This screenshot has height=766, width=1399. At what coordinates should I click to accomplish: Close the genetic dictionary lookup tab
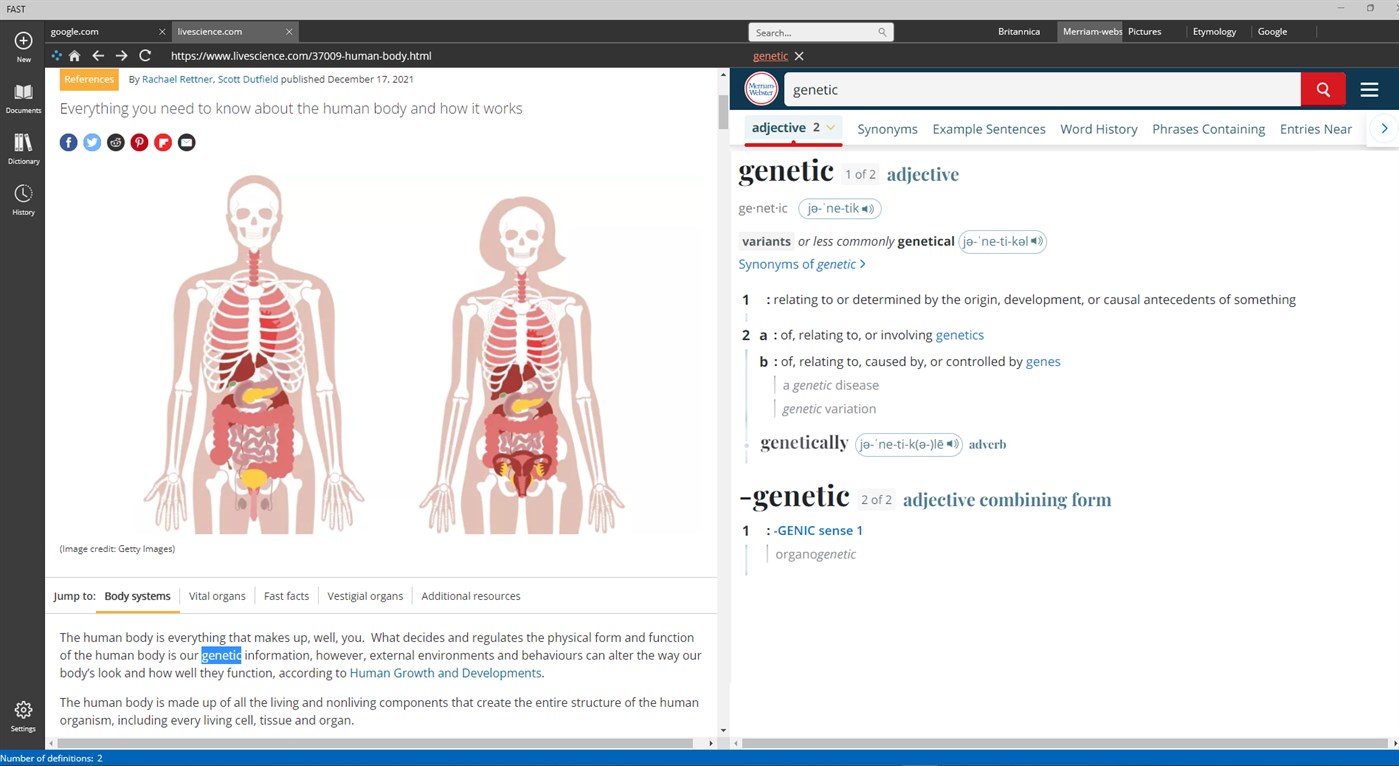(799, 56)
